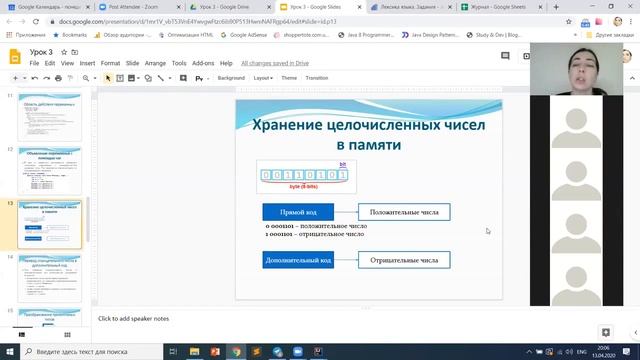Expand the line type dropdown
Image resolution: width=640 pixels, height=360 pixels.
tap(170, 78)
